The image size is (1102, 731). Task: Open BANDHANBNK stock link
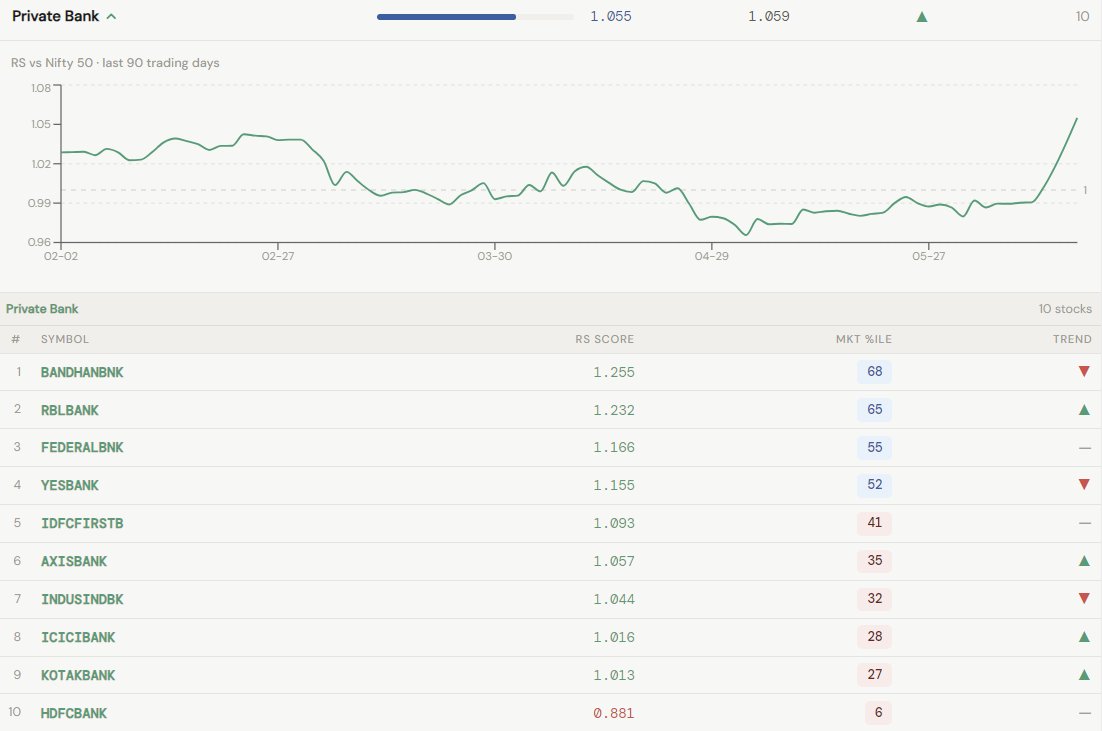click(82, 373)
